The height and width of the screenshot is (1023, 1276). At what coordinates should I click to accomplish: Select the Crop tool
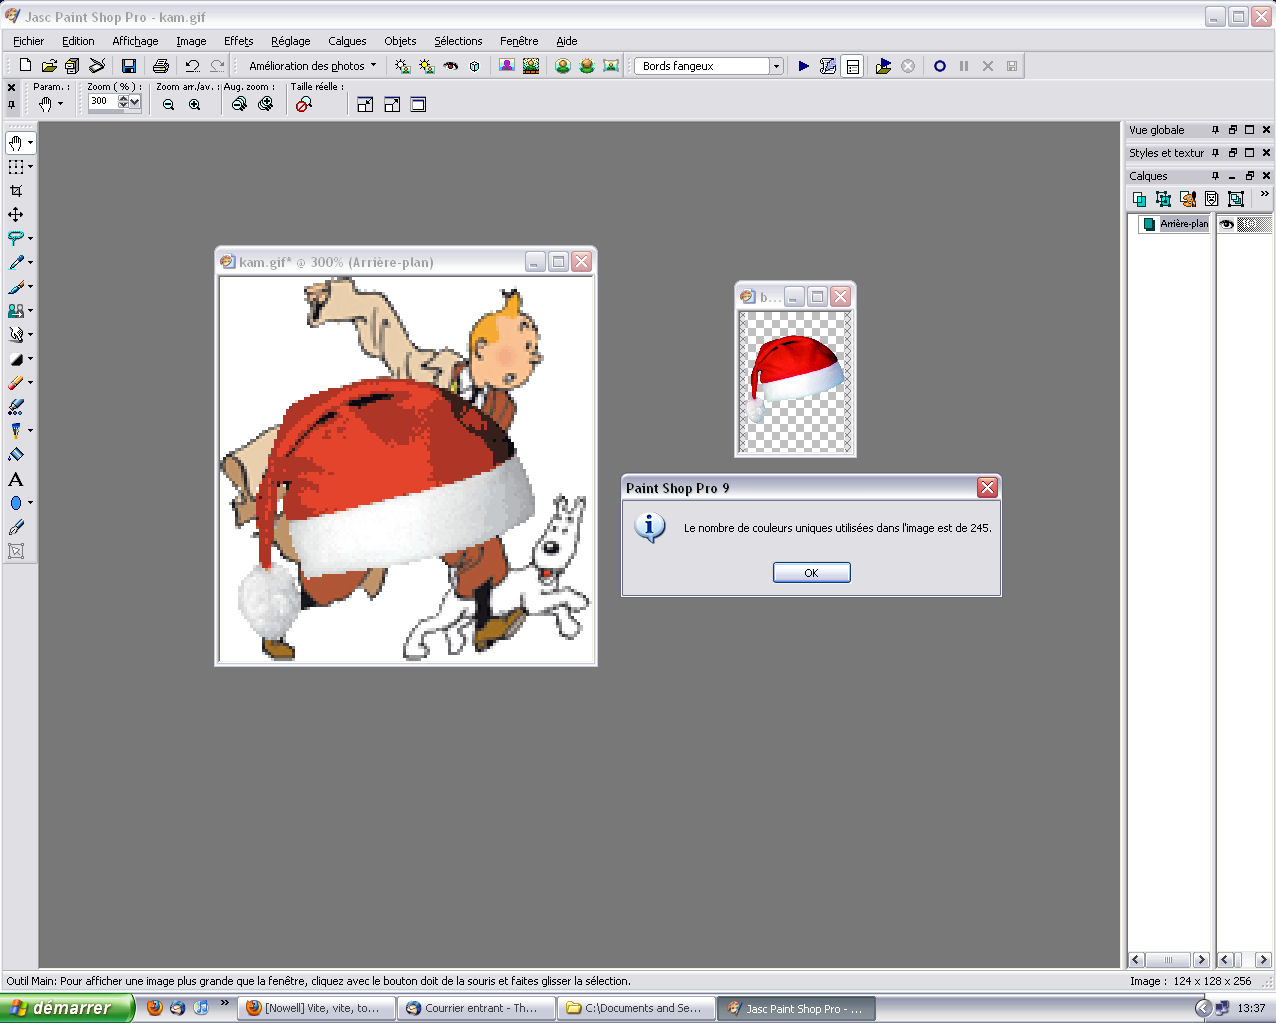[x=16, y=190]
